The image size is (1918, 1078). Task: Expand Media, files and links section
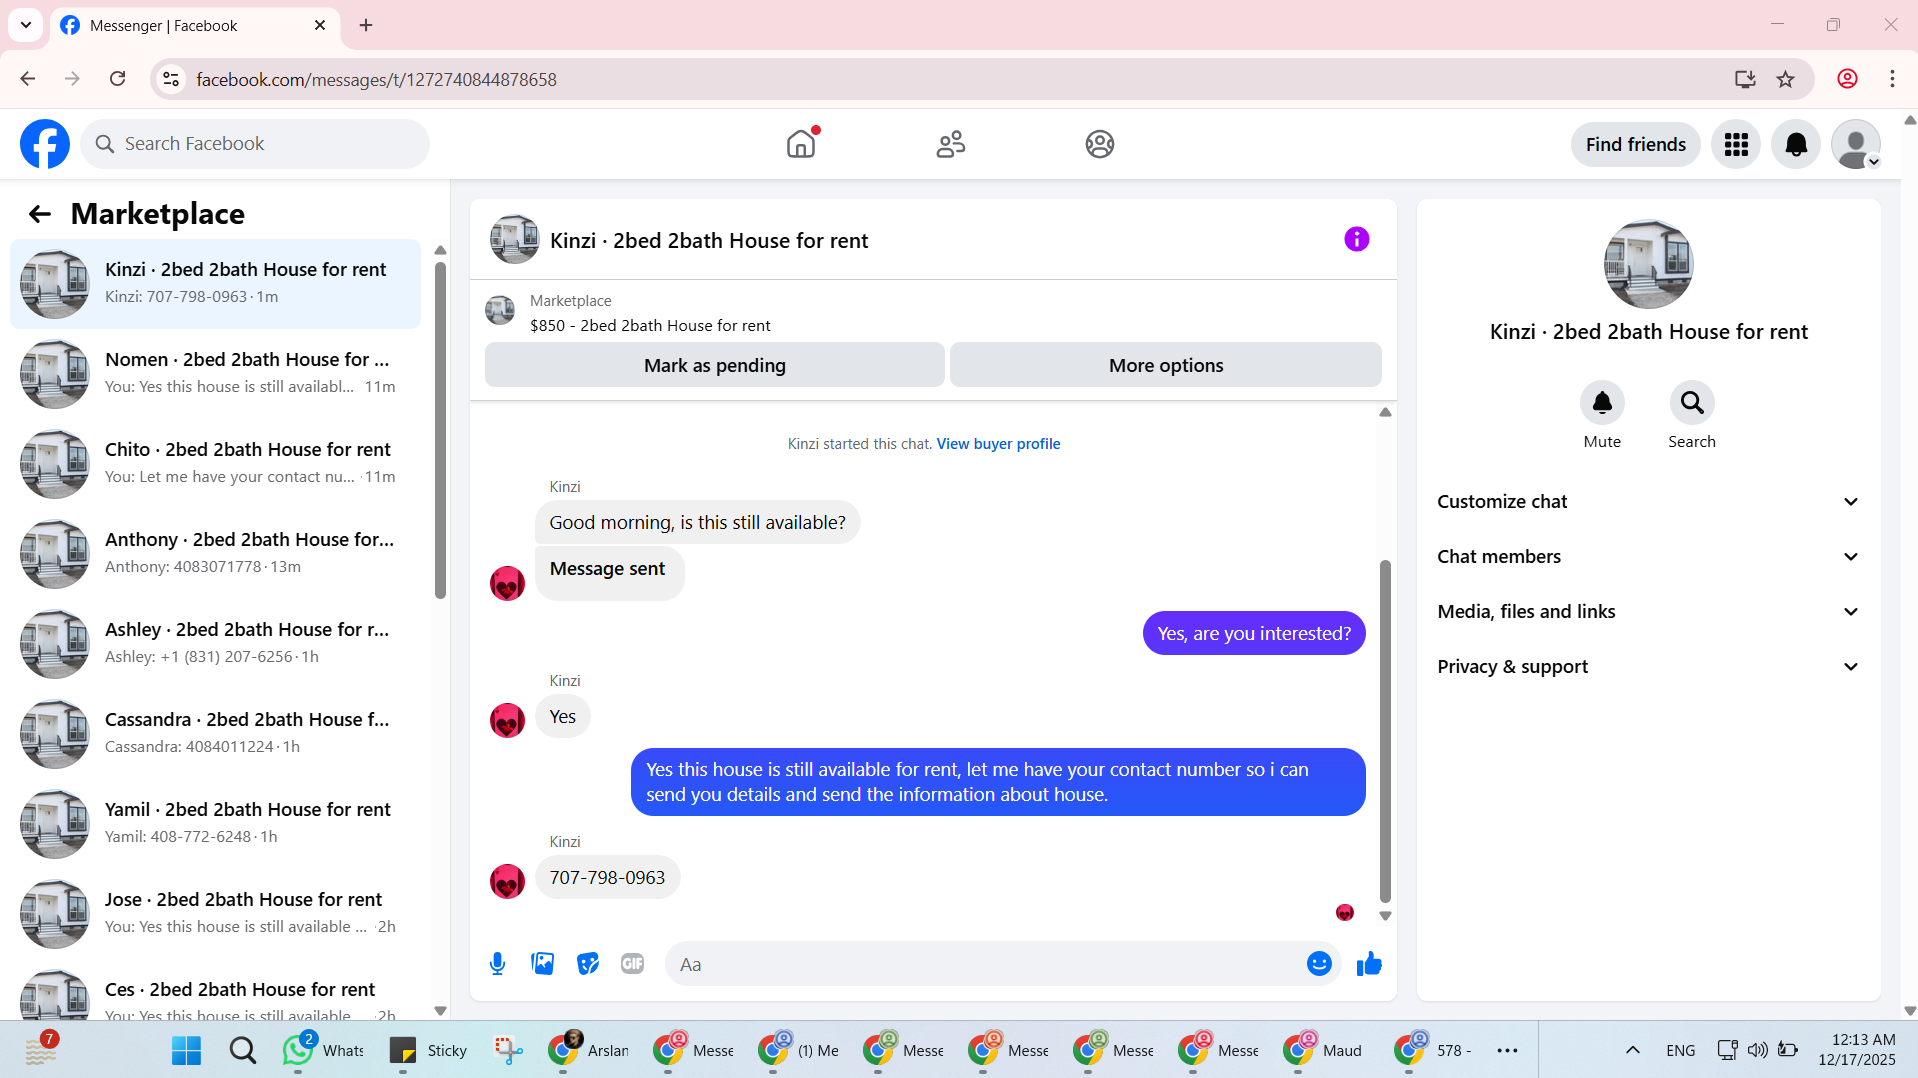click(x=1648, y=612)
